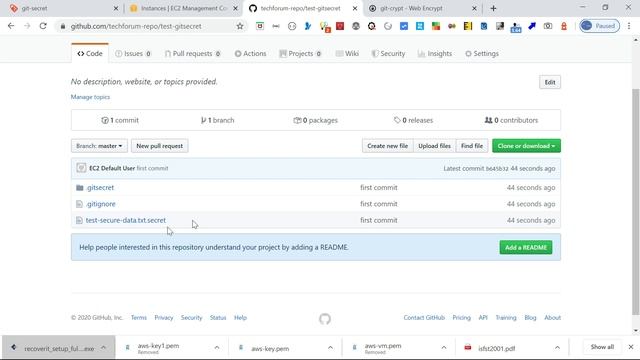Open Terms footer link
The height and width of the screenshot is (360, 640).
139,318
